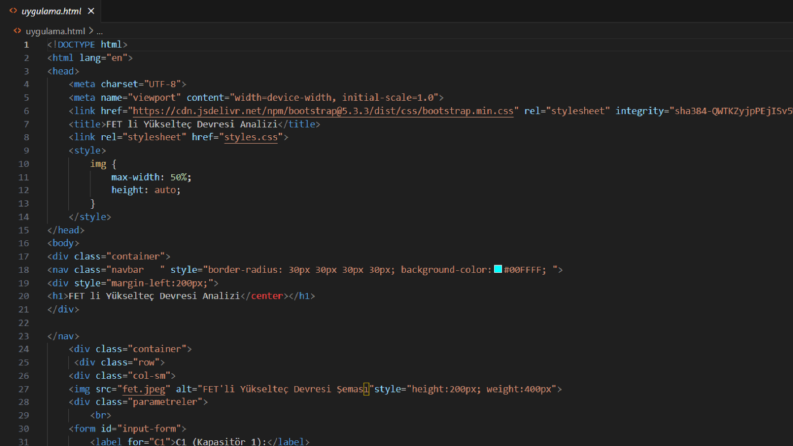Click the "col-sm" class value
The image size is (793, 446).
tap(149, 376)
